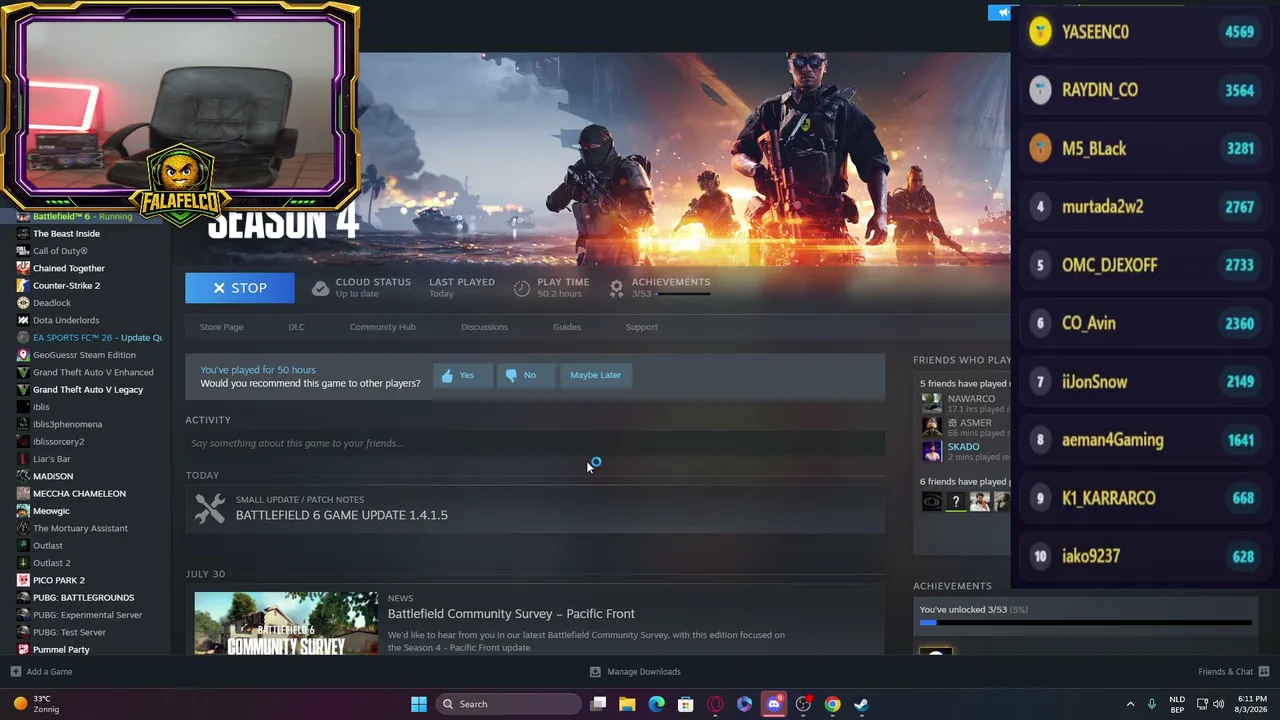Click the cloud status icon
1280x720 pixels.
[320, 288]
